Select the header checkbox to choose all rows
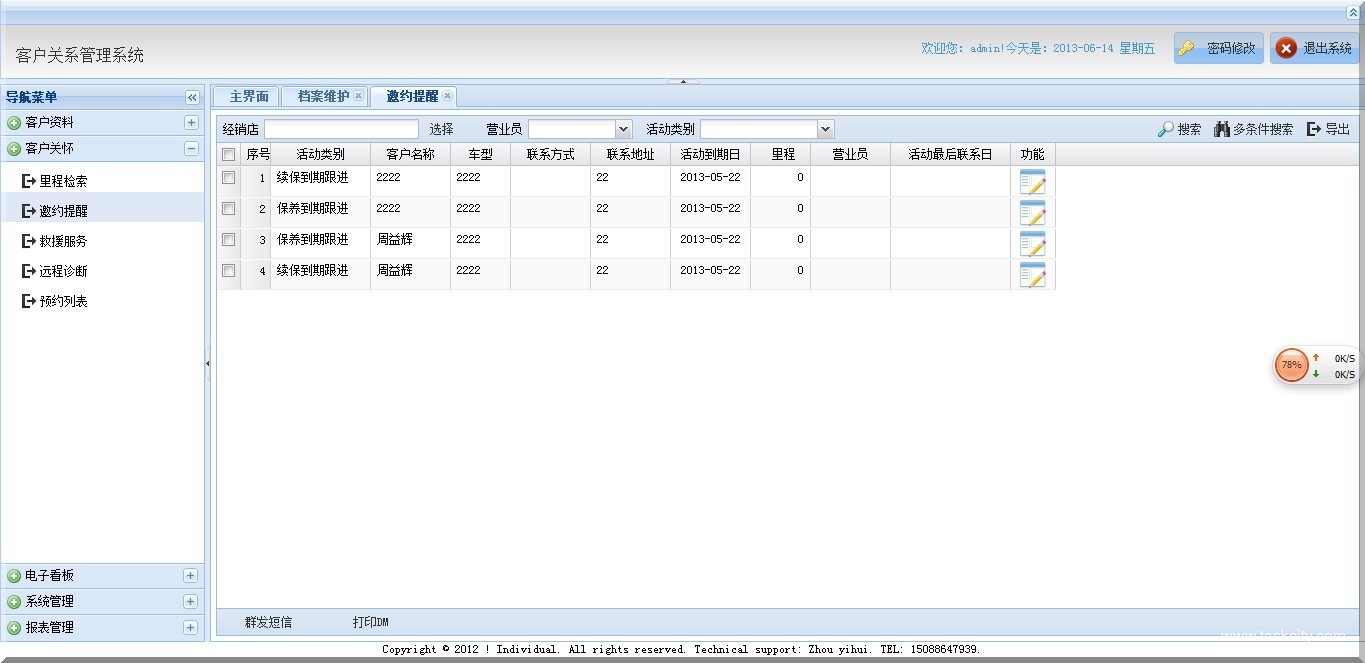 click(x=228, y=153)
